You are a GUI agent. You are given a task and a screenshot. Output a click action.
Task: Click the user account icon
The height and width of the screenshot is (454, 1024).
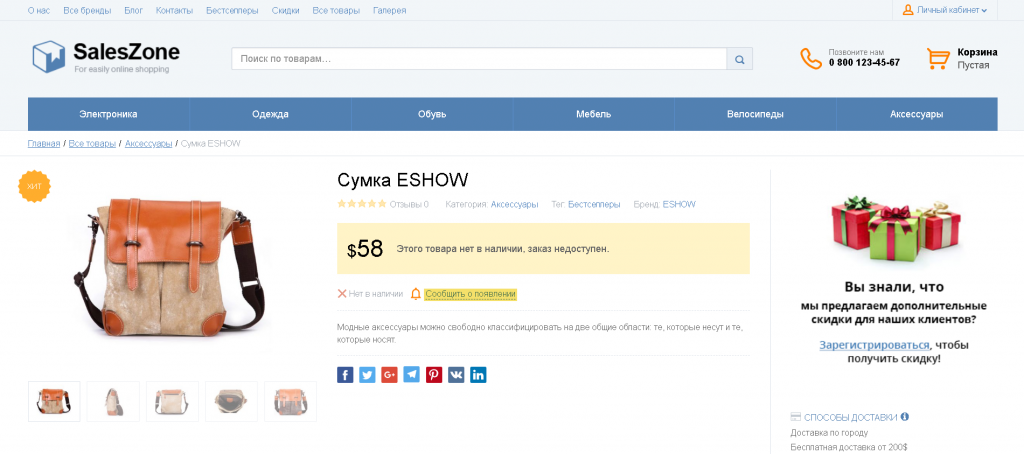click(x=908, y=10)
